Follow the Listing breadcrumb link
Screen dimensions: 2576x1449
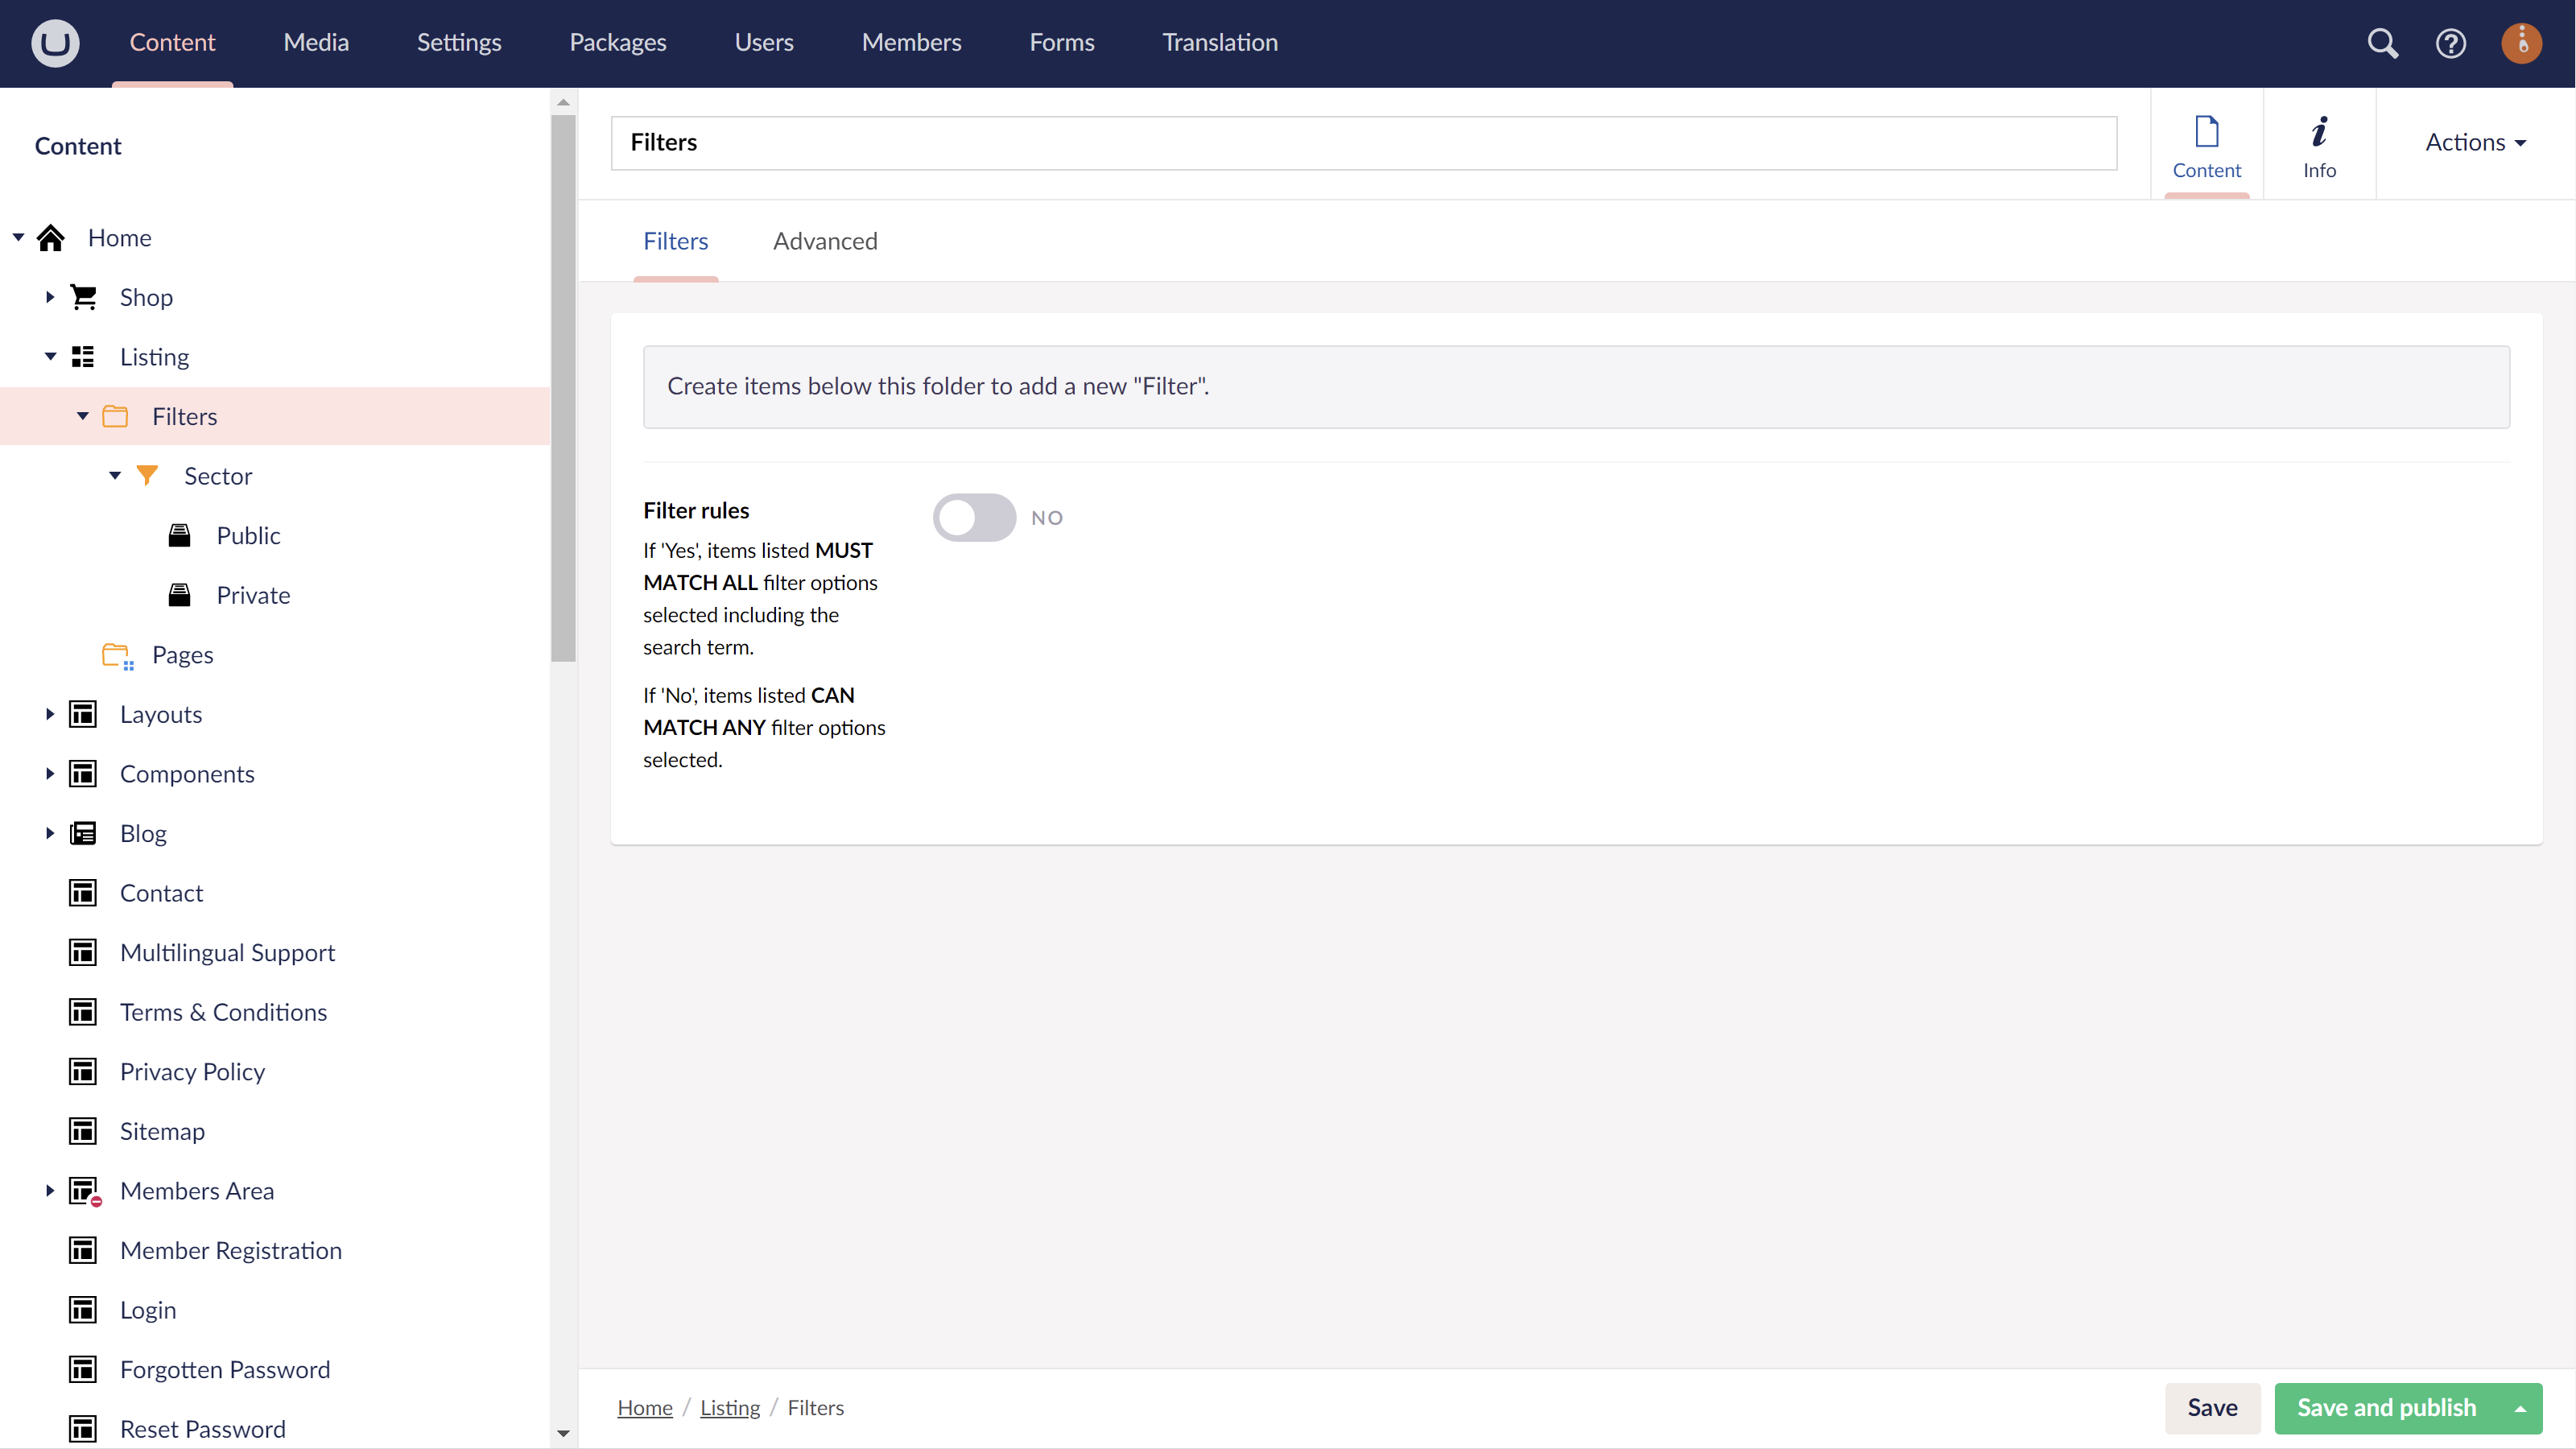point(729,1408)
